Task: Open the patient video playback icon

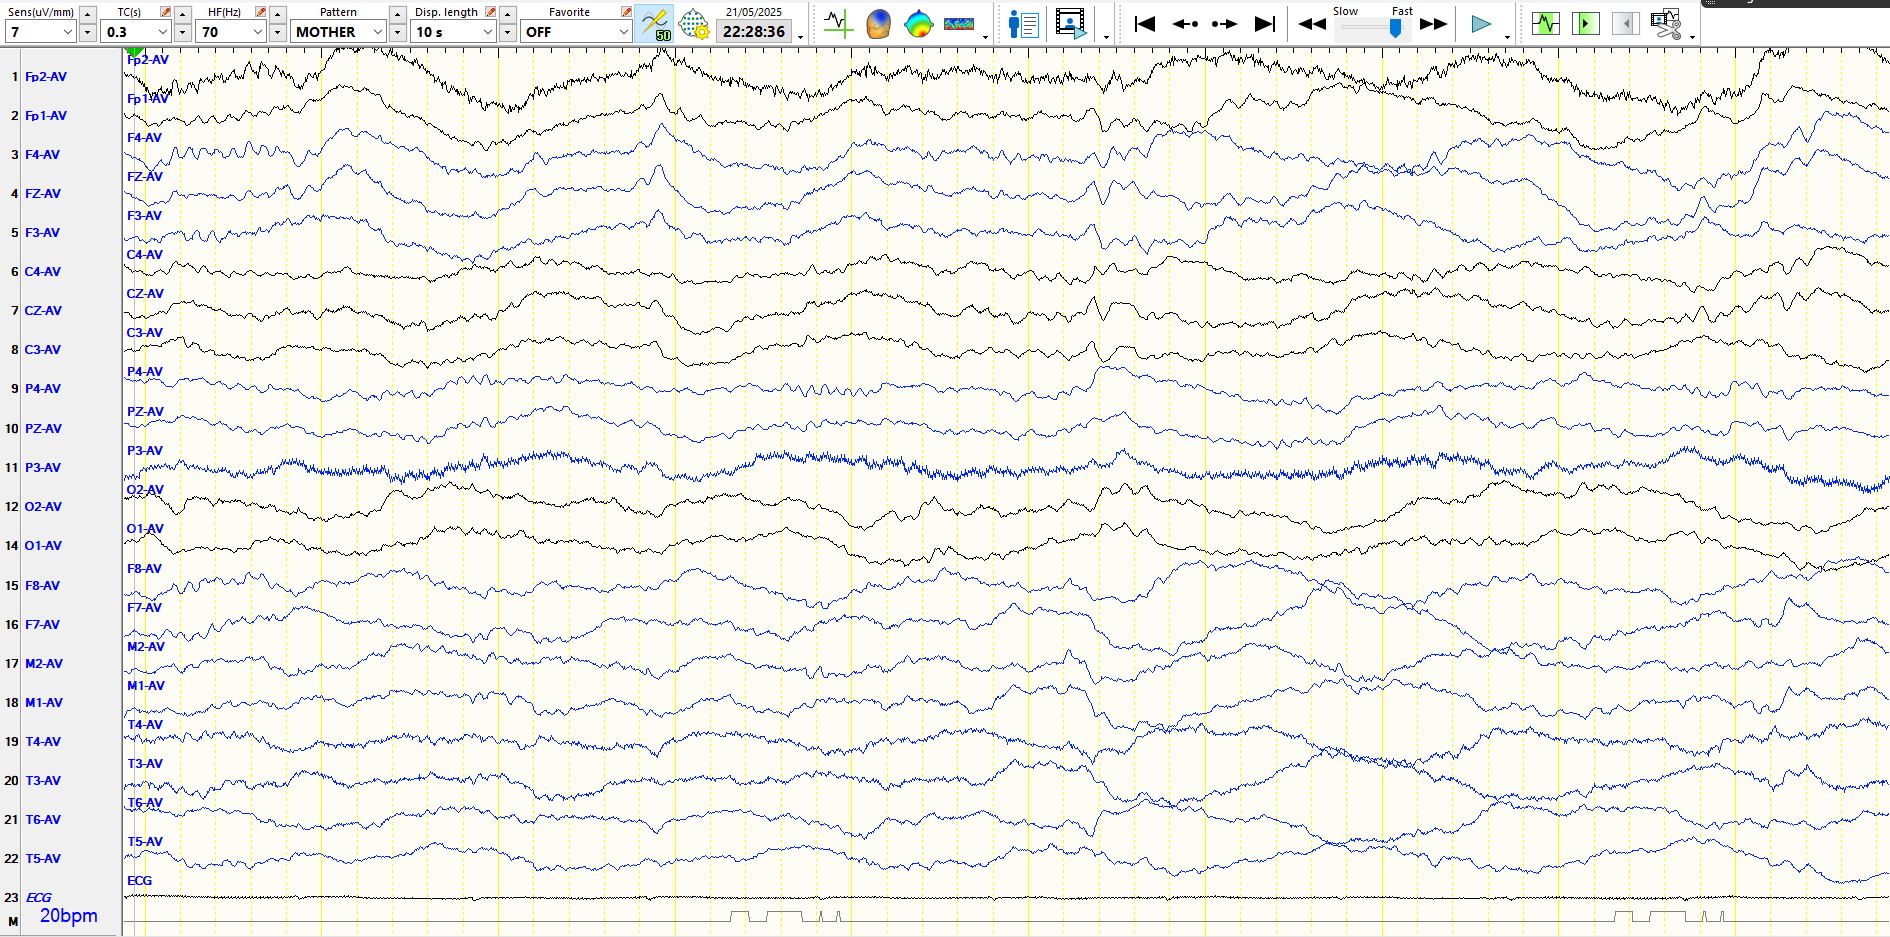Action: tap(1070, 24)
